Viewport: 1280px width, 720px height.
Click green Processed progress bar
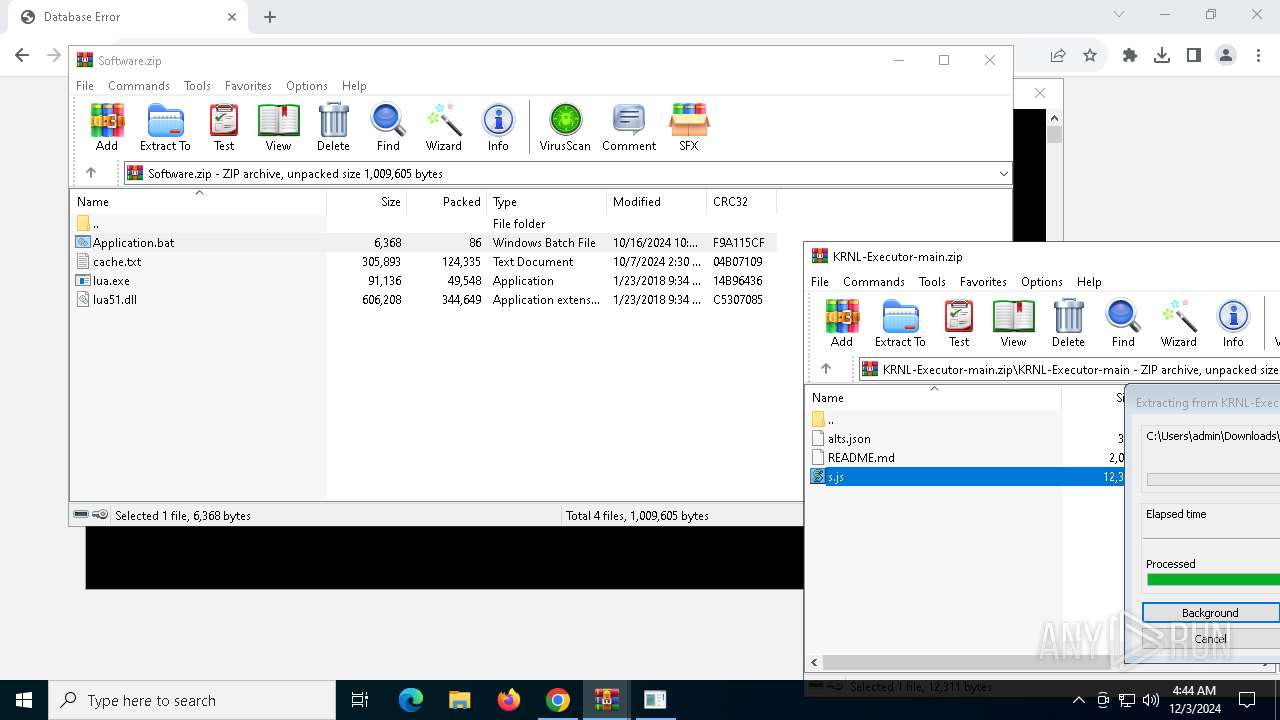tap(1213, 579)
